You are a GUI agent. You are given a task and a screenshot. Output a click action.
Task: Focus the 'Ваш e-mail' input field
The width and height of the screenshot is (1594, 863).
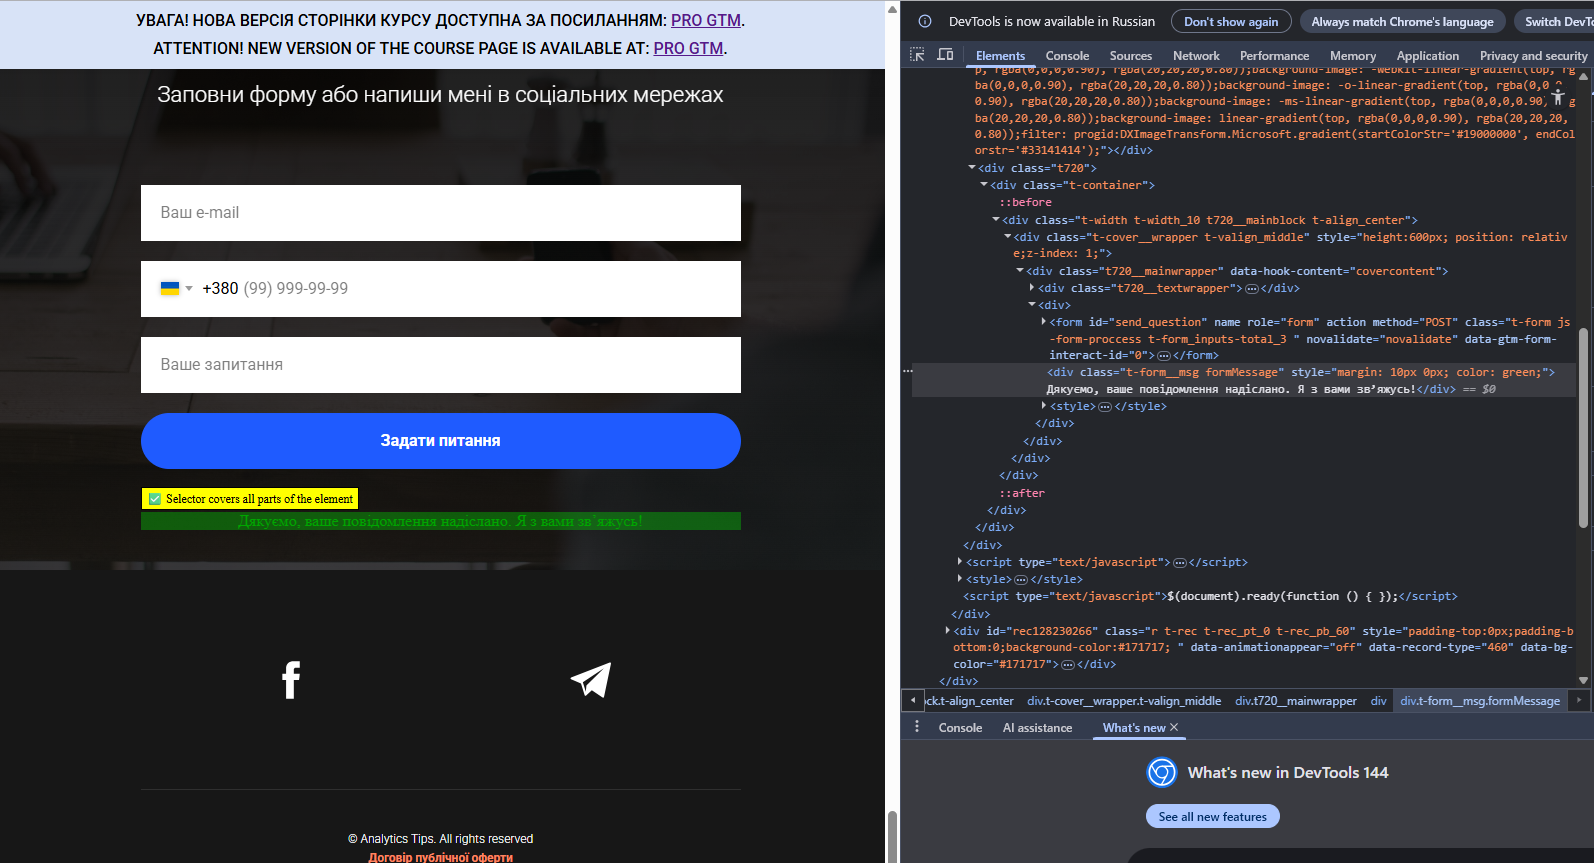pyautogui.click(x=441, y=213)
